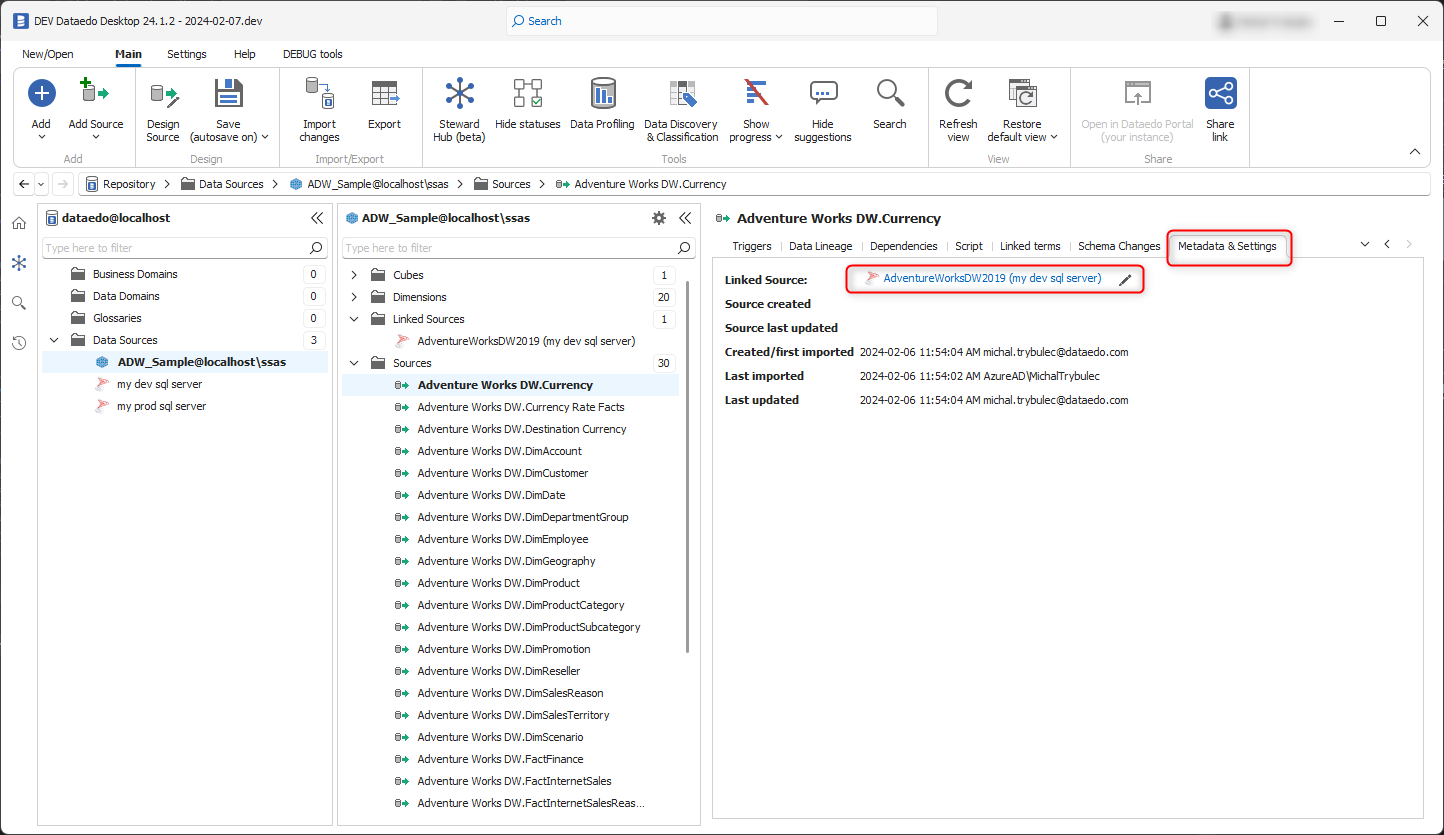This screenshot has height=835, width=1444.
Task: Click the Add plus icon in ribbon
Action: pos(41,94)
